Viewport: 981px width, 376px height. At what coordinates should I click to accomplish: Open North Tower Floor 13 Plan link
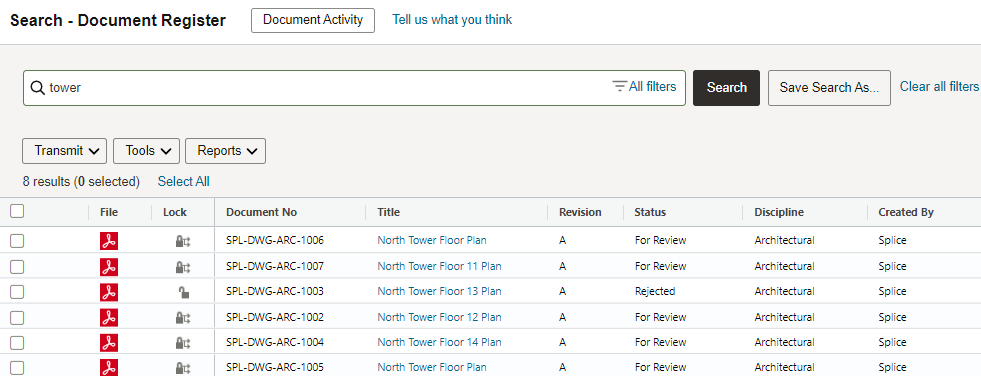(x=439, y=292)
